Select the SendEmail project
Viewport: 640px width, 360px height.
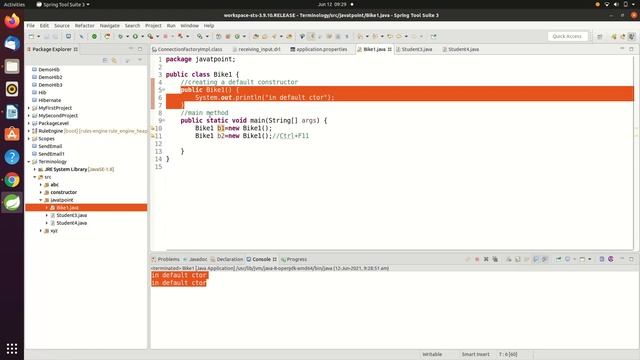click(x=50, y=146)
